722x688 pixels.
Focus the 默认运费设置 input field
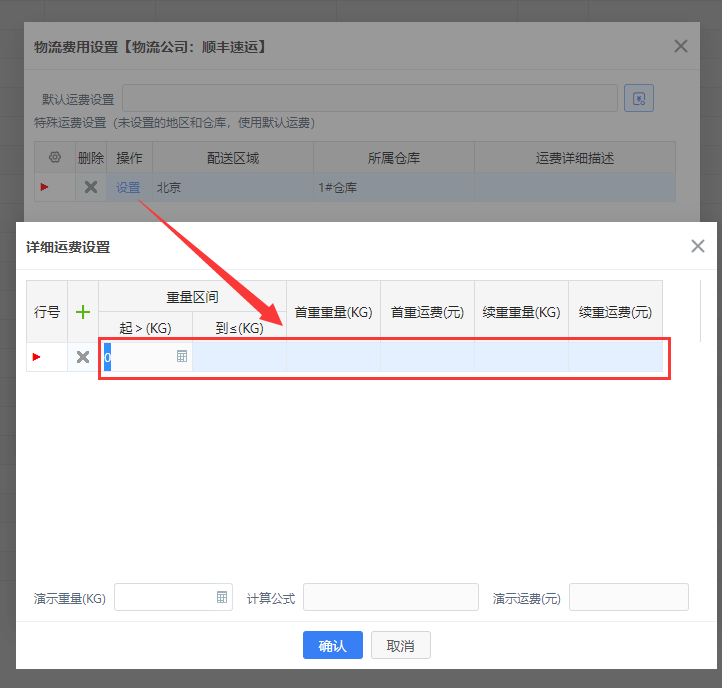click(x=370, y=98)
